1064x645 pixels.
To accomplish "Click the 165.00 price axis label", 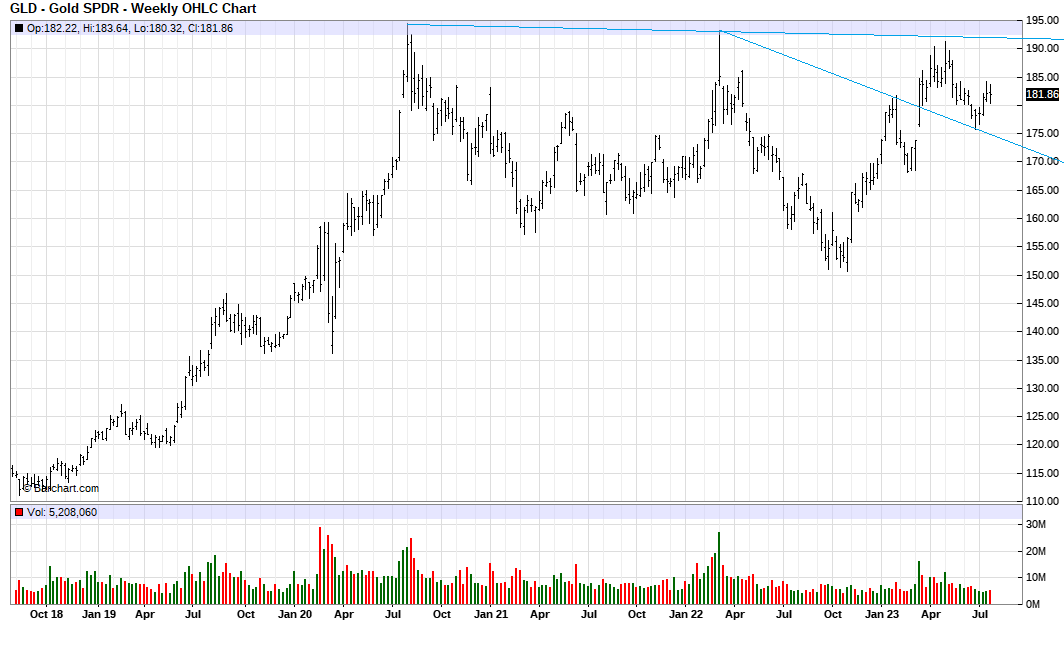I will (1042, 190).
